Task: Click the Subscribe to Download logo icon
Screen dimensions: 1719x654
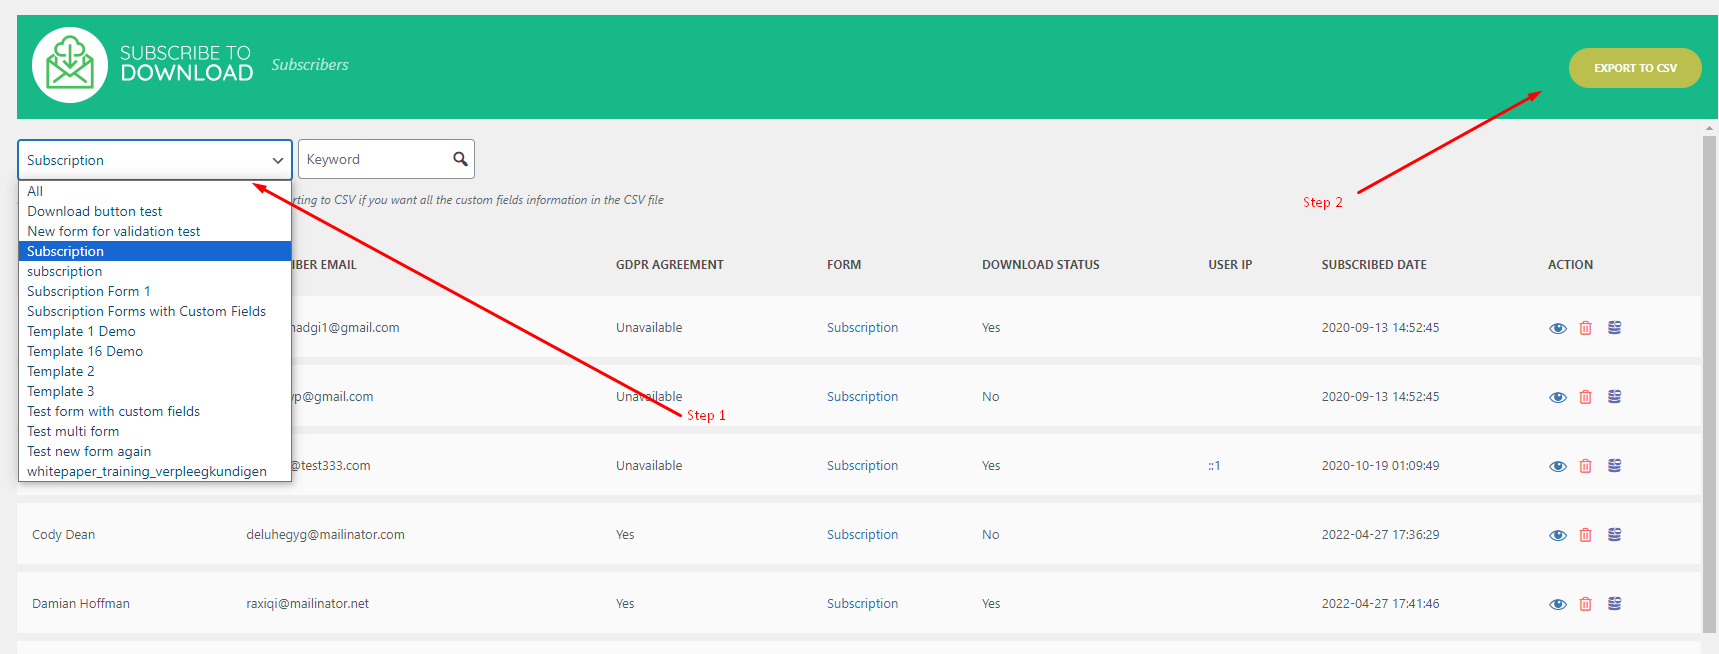Action: pyautogui.click(x=70, y=65)
